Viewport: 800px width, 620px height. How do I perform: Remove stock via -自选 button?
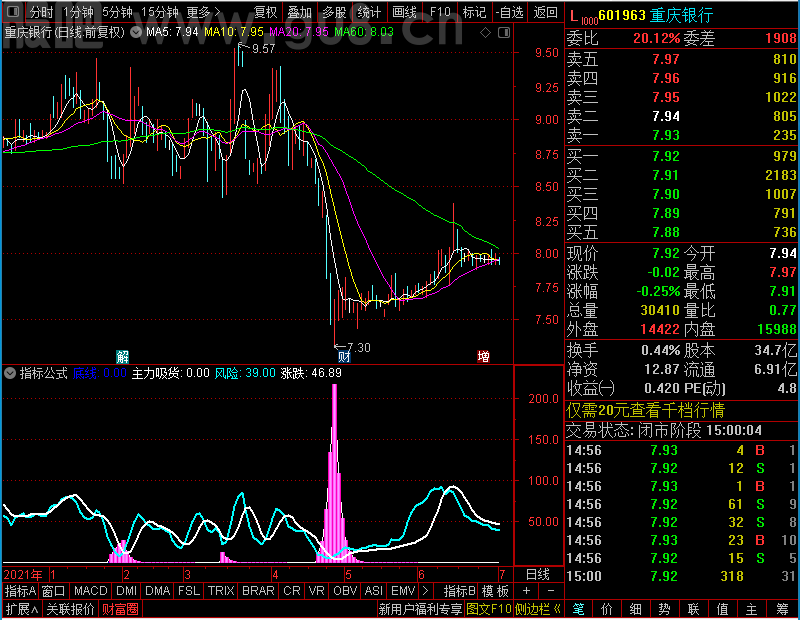point(509,12)
